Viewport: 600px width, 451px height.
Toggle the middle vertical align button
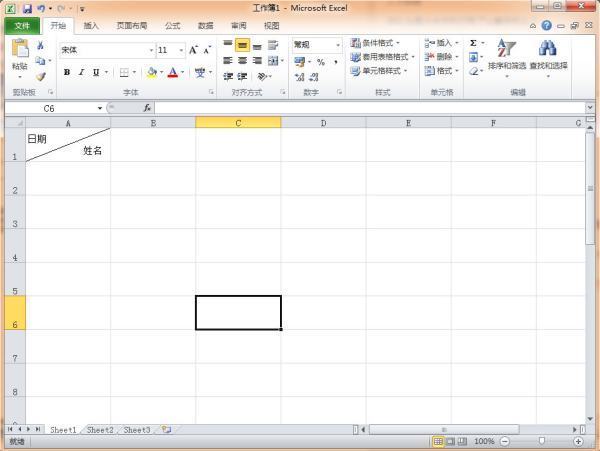(242, 45)
